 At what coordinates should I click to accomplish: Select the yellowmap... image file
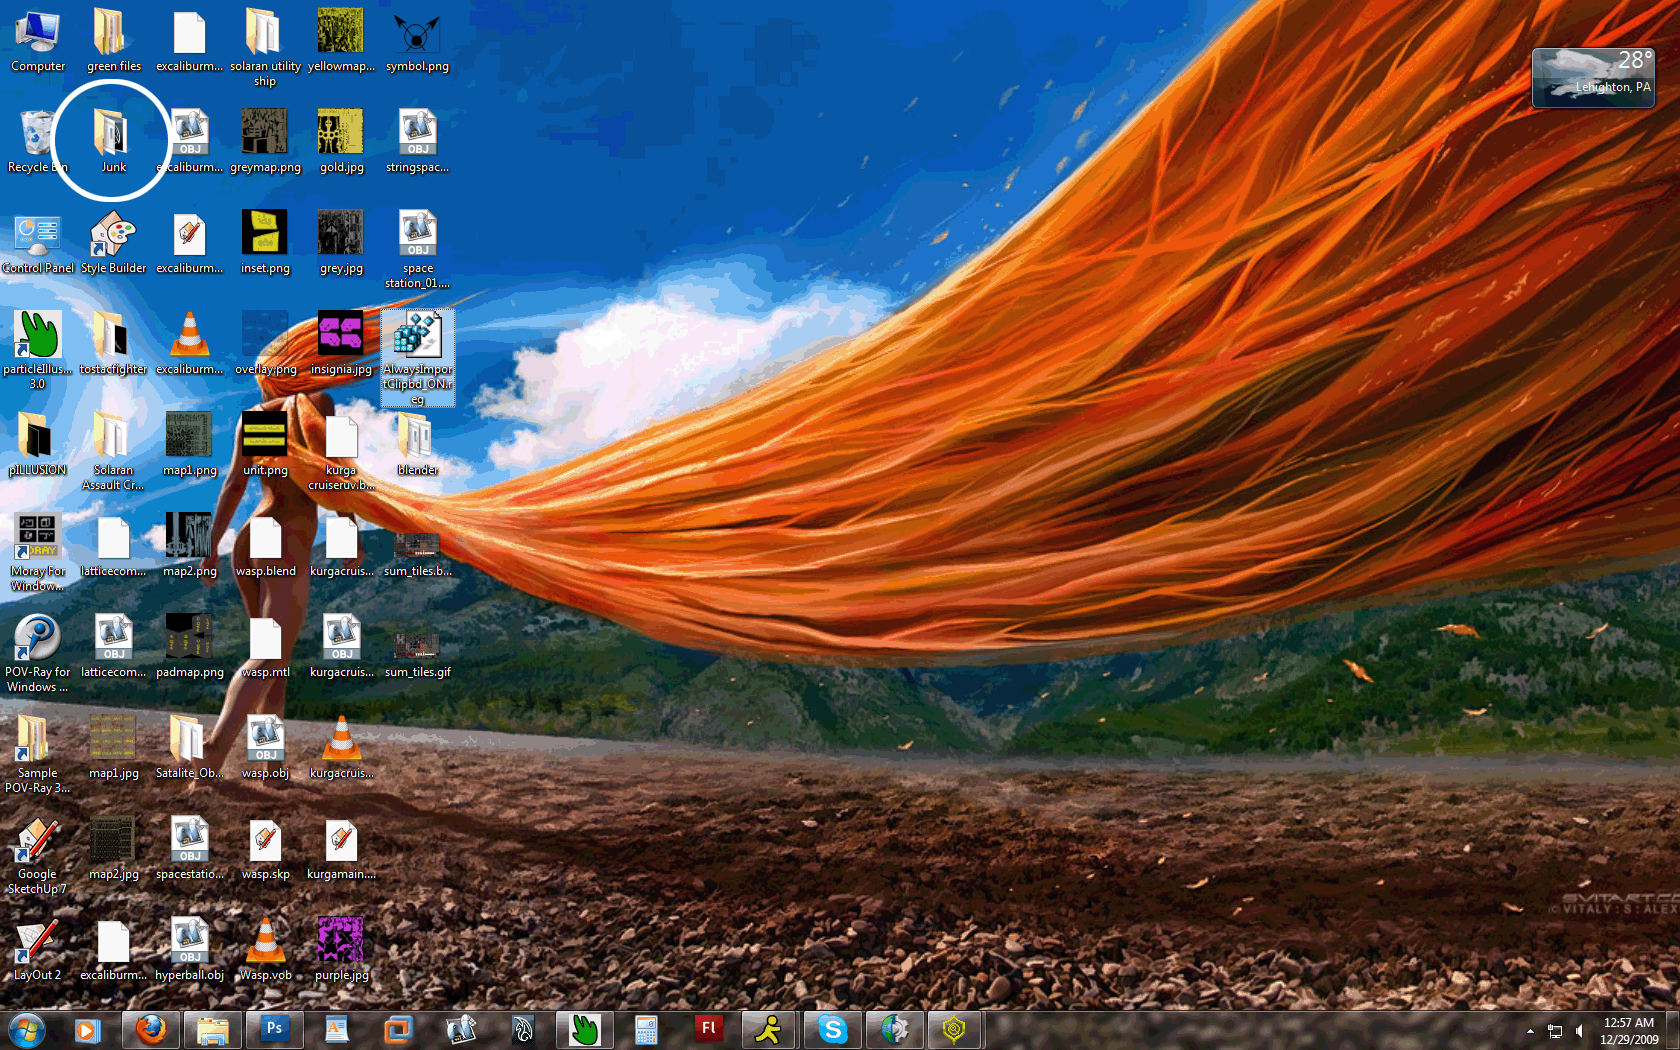click(341, 41)
